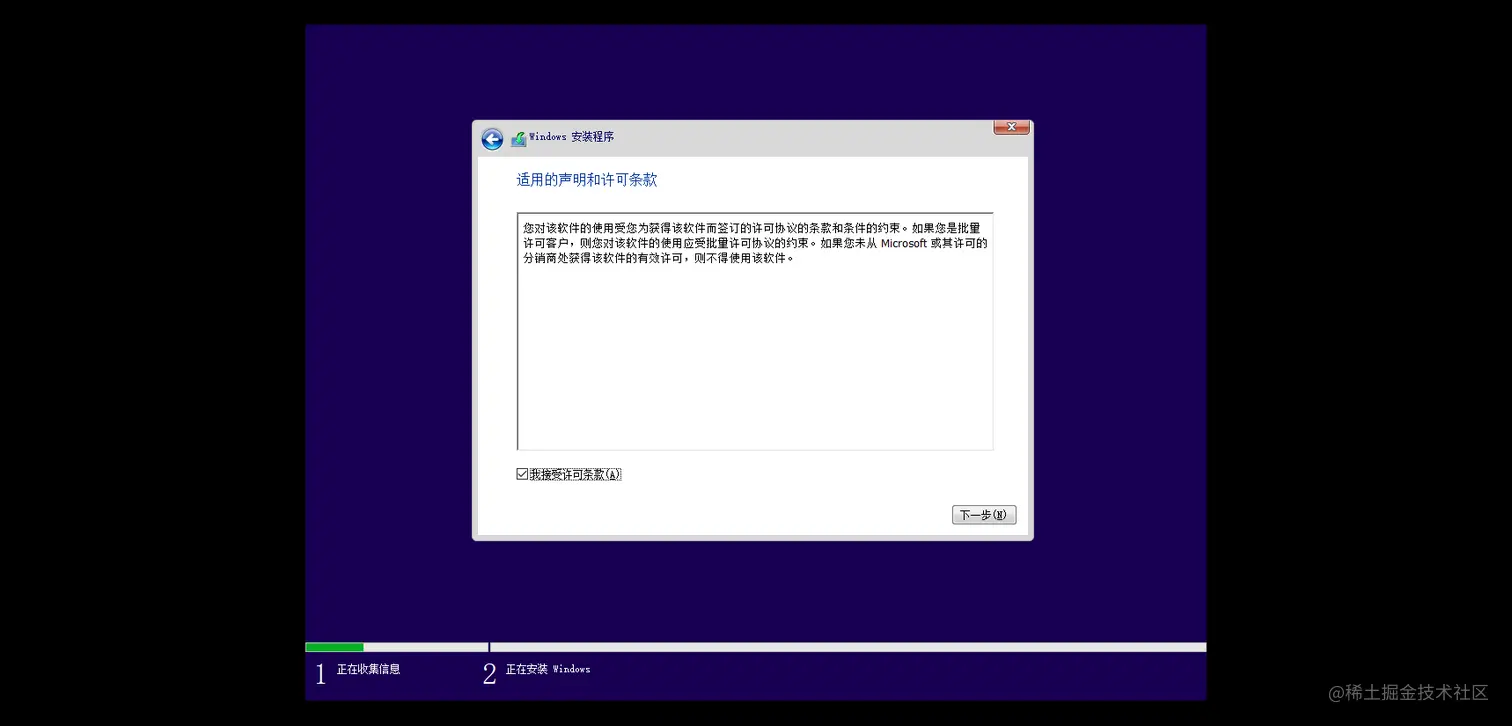The width and height of the screenshot is (1512, 726).
Task: Click the white arrow inside the back button
Action: click(x=492, y=138)
